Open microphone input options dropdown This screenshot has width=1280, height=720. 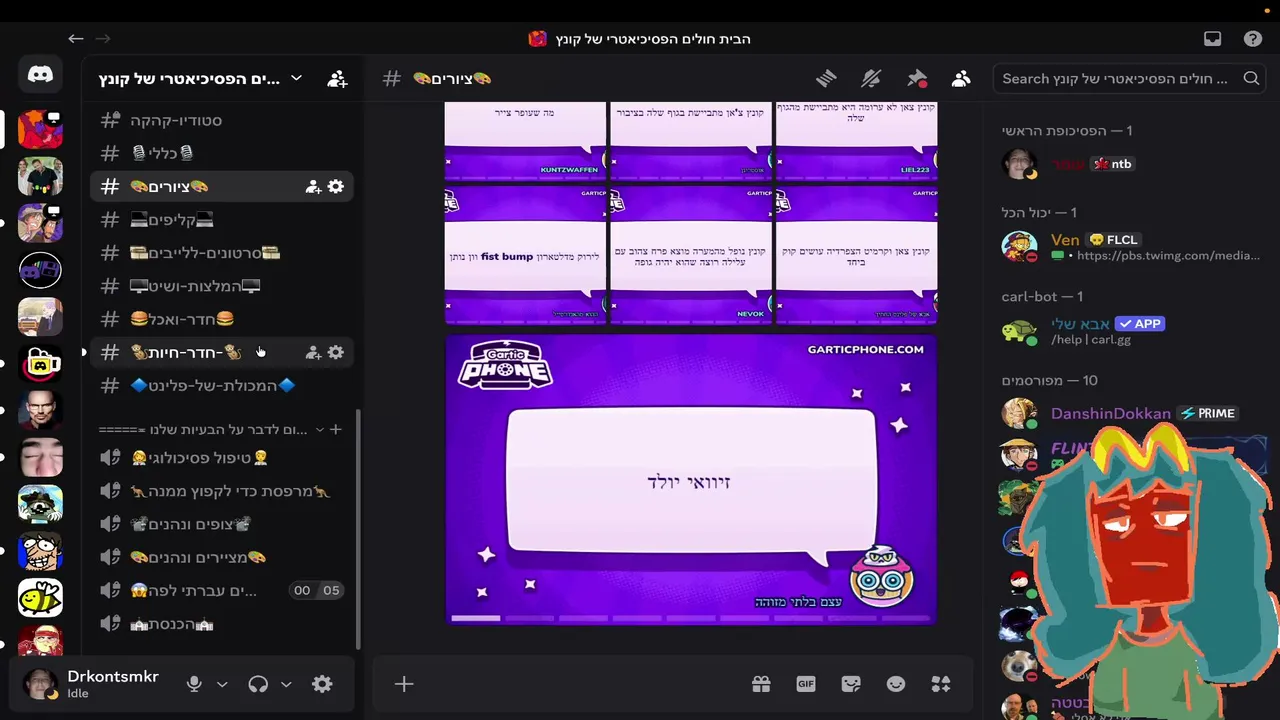click(x=222, y=684)
